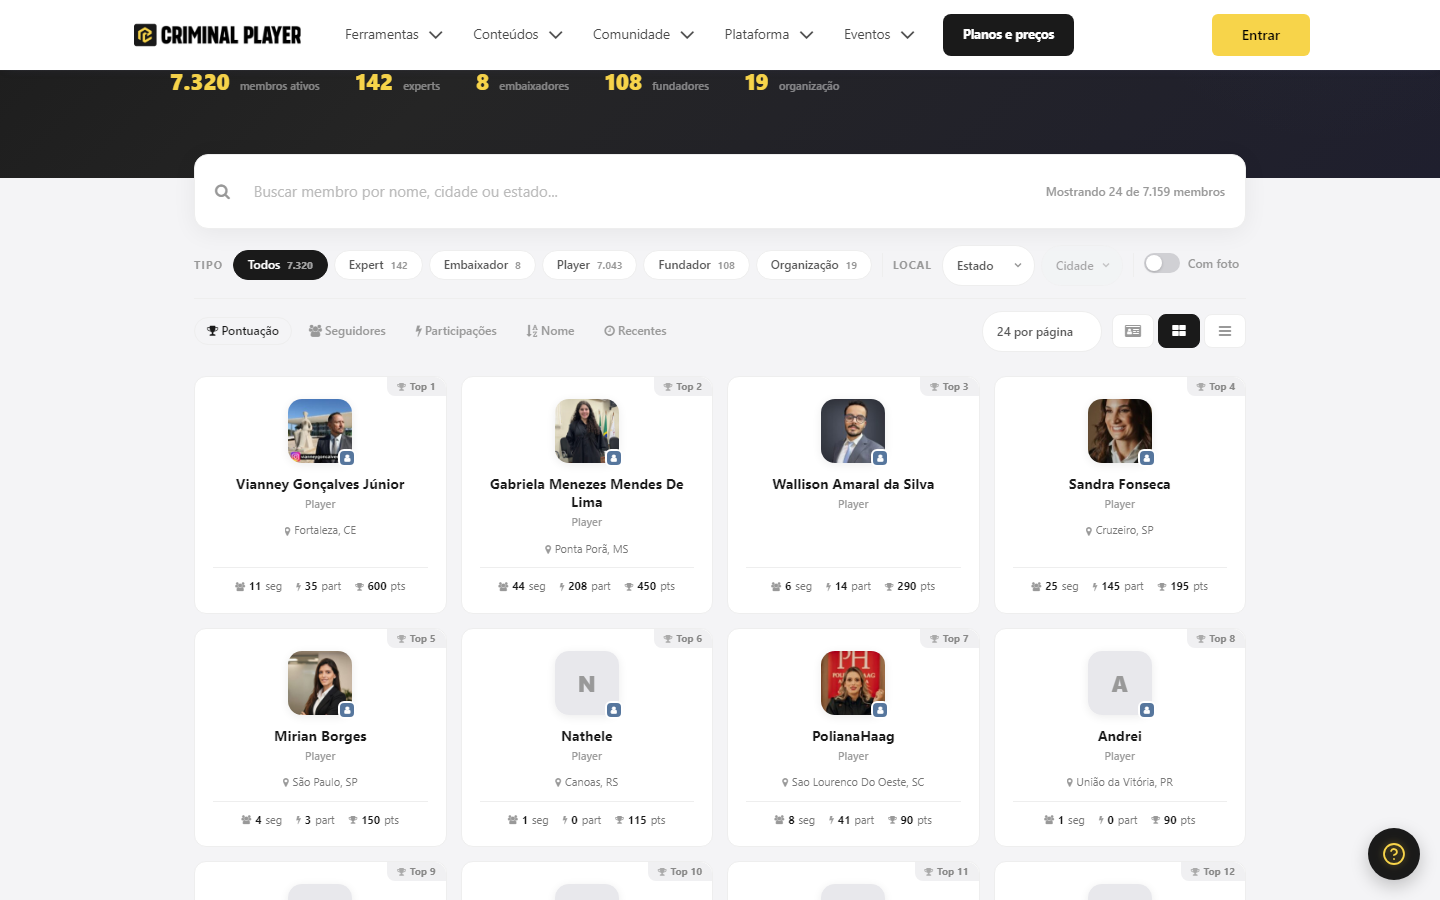This screenshot has height=900, width=1440.
Task: Filter members by Expert type
Action: 378,265
